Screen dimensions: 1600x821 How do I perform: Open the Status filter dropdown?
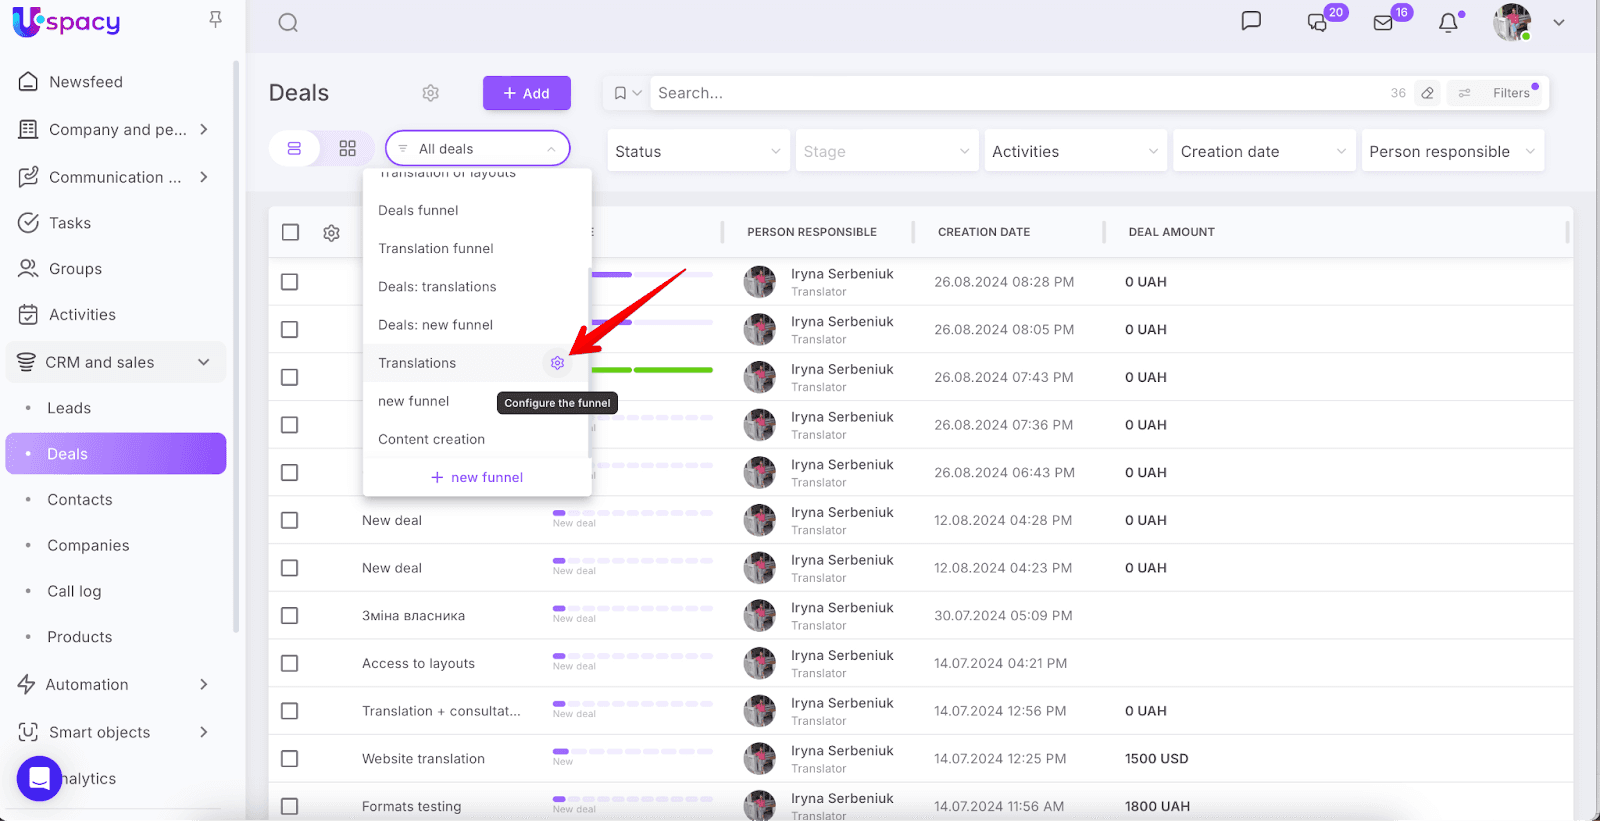point(697,151)
